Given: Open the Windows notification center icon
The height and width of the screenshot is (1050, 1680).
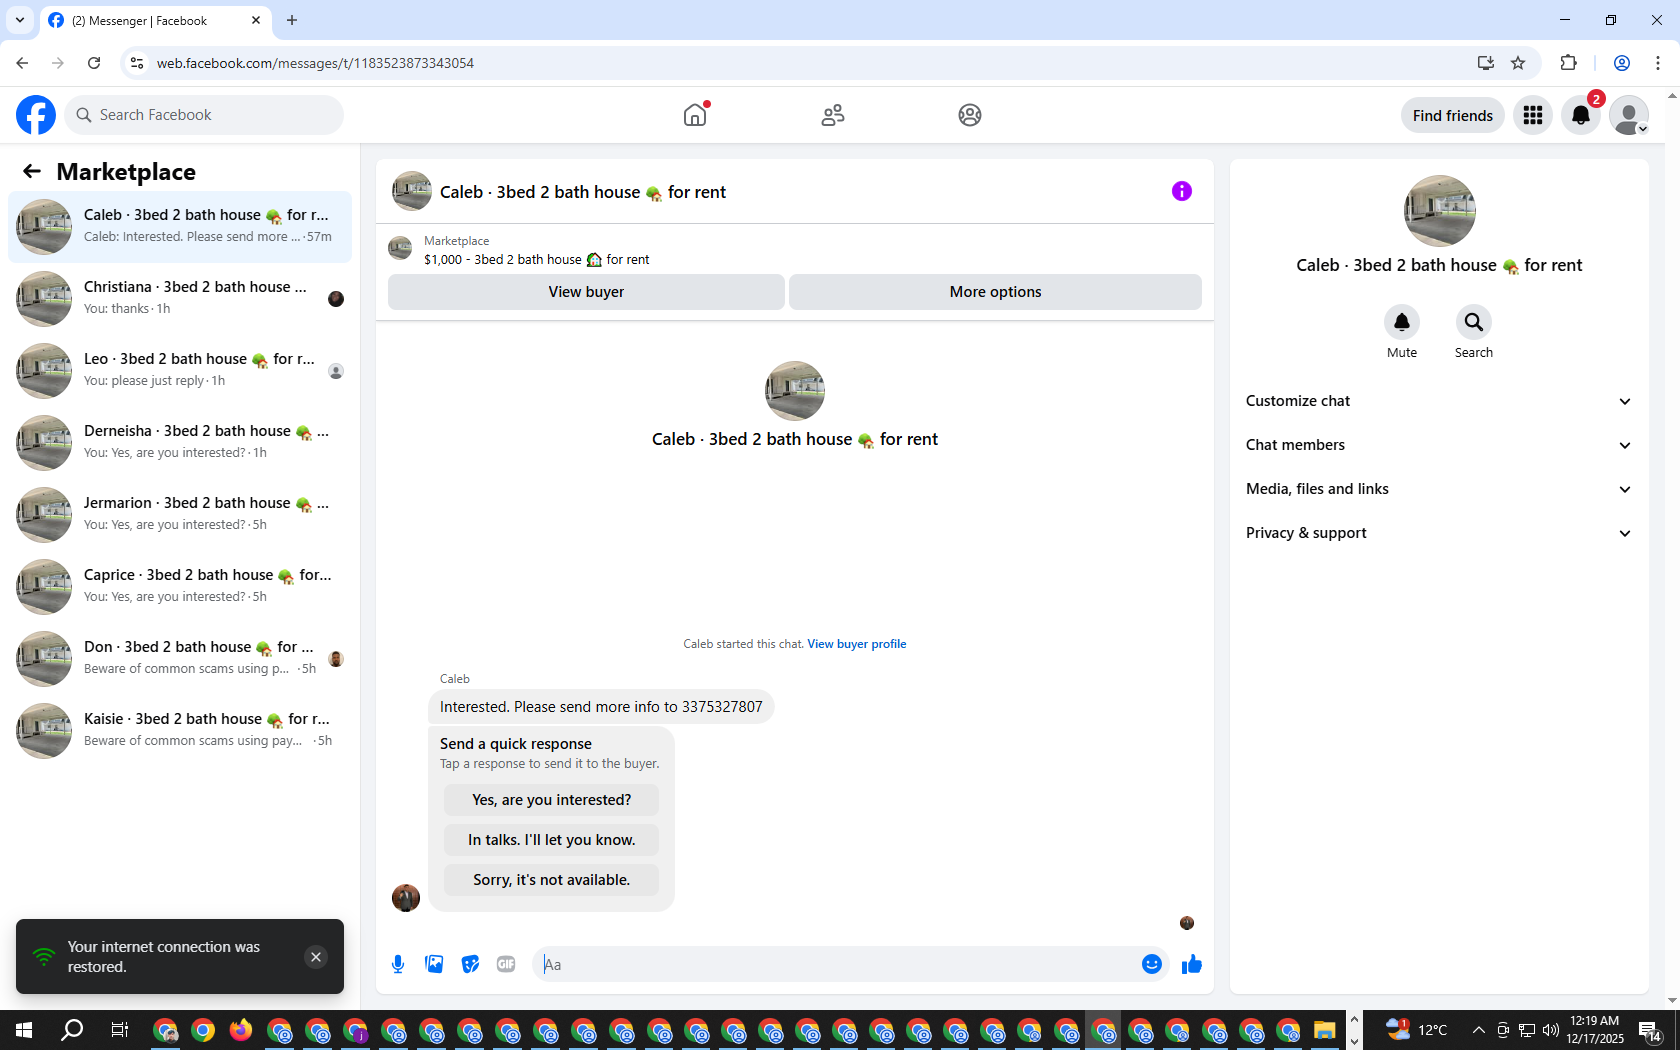Looking at the screenshot, I should pyautogui.click(x=1651, y=1030).
